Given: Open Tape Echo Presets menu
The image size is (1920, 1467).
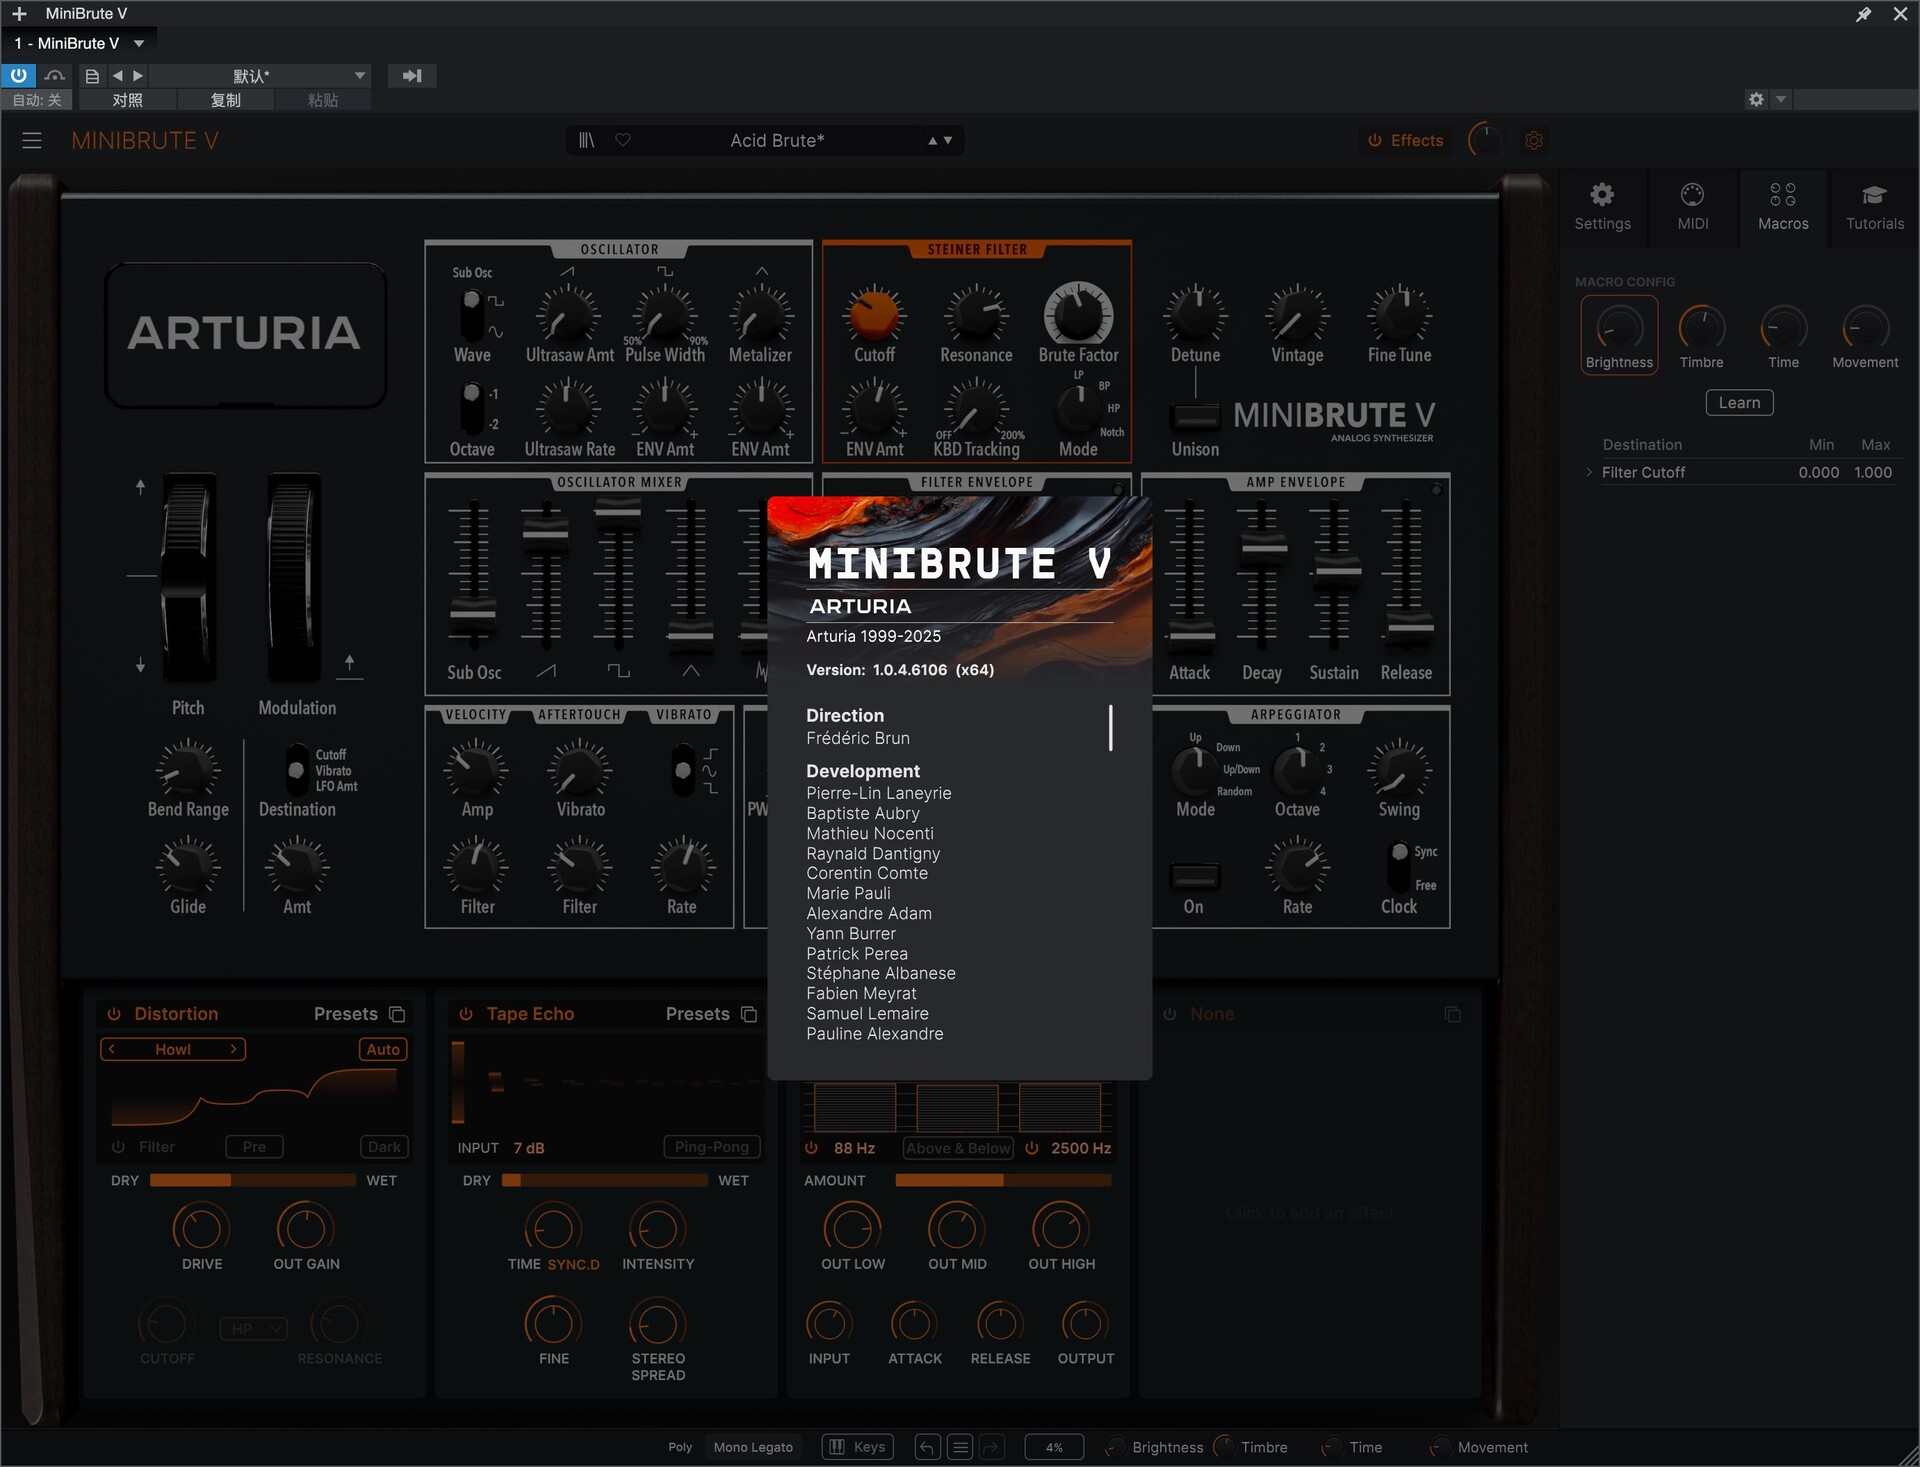Looking at the screenshot, I should 698,1014.
